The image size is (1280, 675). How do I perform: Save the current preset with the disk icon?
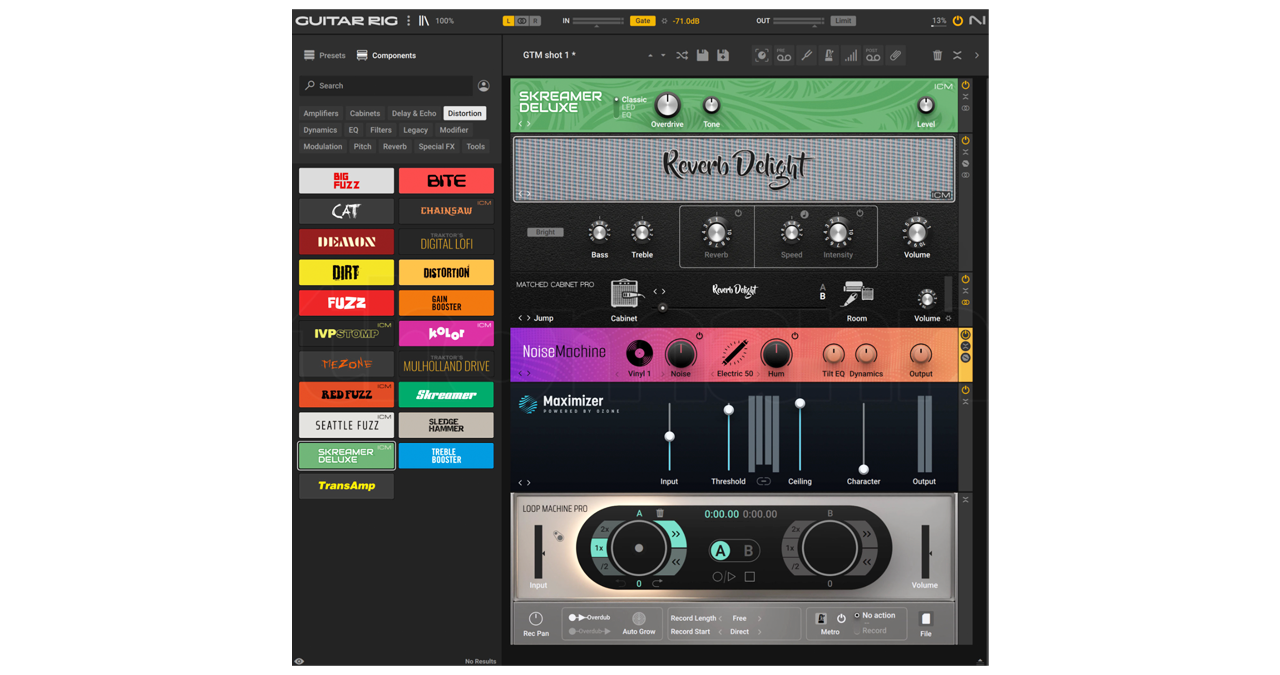pyautogui.click(x=703, y=56)
